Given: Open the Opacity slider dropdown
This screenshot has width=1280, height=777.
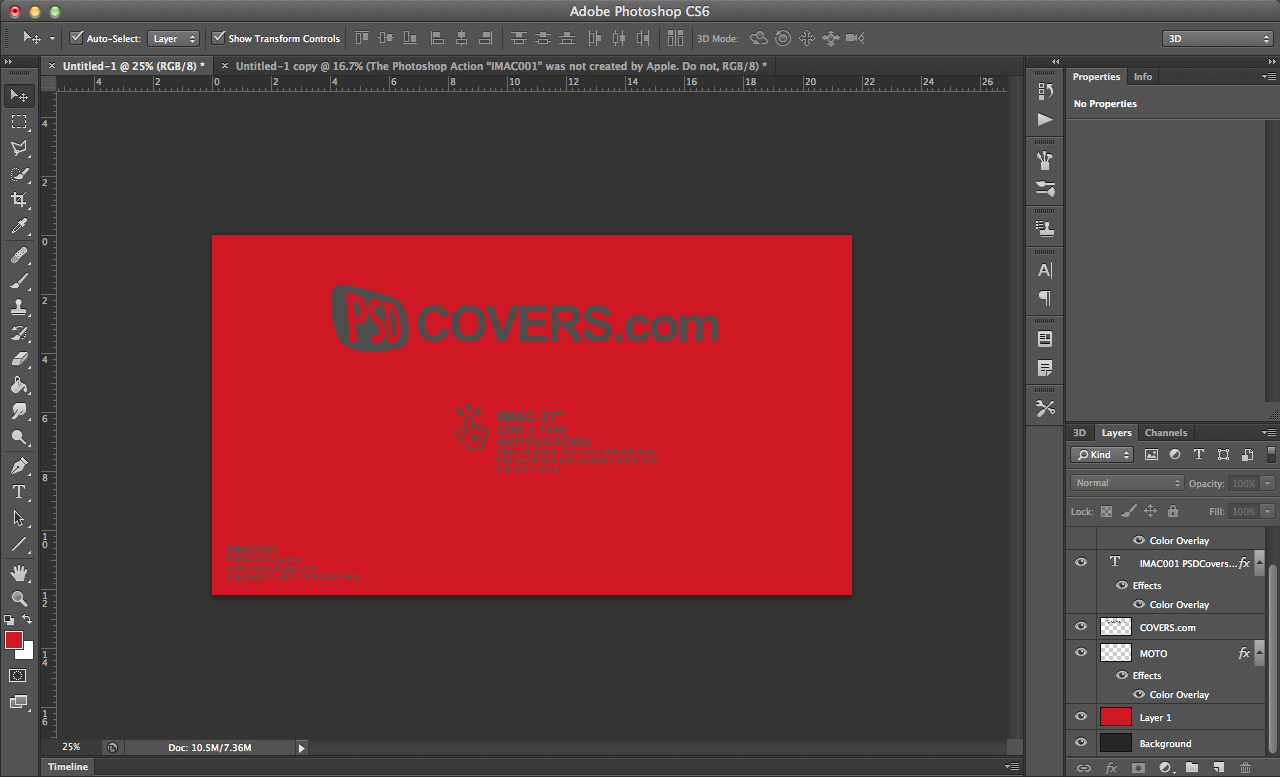Looking at the screenshot, I should tap(1268, 483).
